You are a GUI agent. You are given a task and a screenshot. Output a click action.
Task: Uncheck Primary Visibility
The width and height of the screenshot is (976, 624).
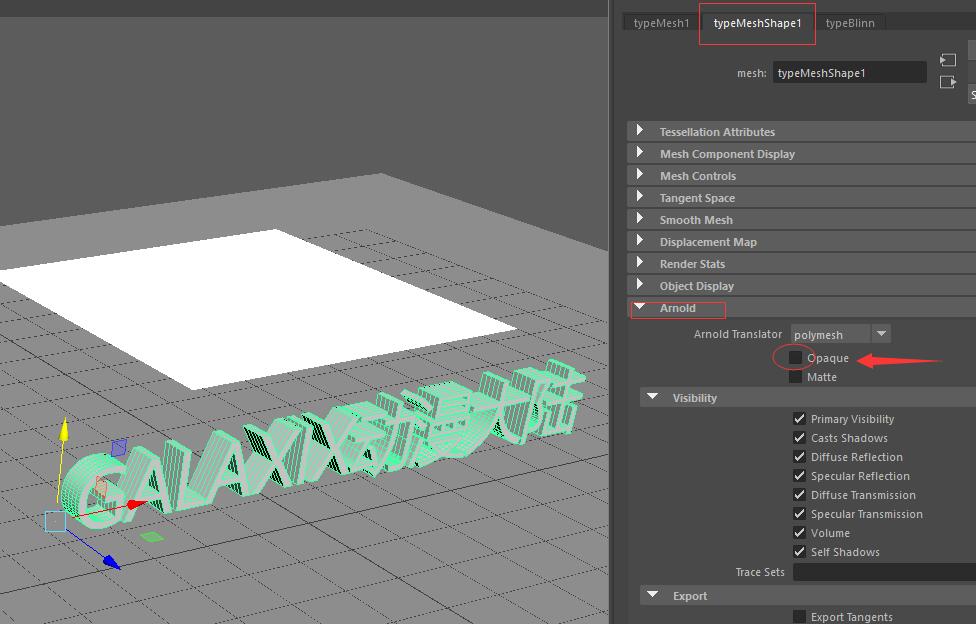pos(800,418)
